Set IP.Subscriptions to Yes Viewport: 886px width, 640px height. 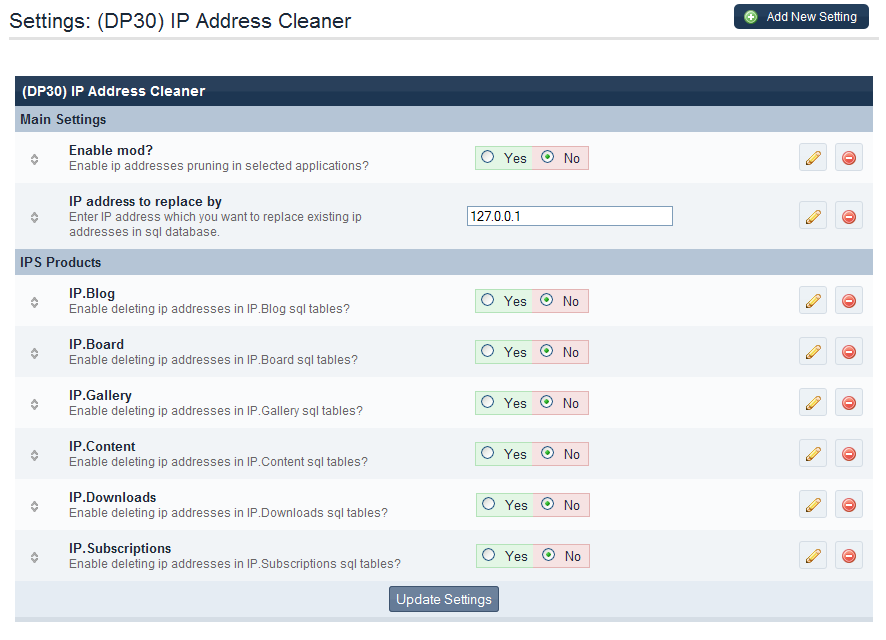[x=488, y=555]
